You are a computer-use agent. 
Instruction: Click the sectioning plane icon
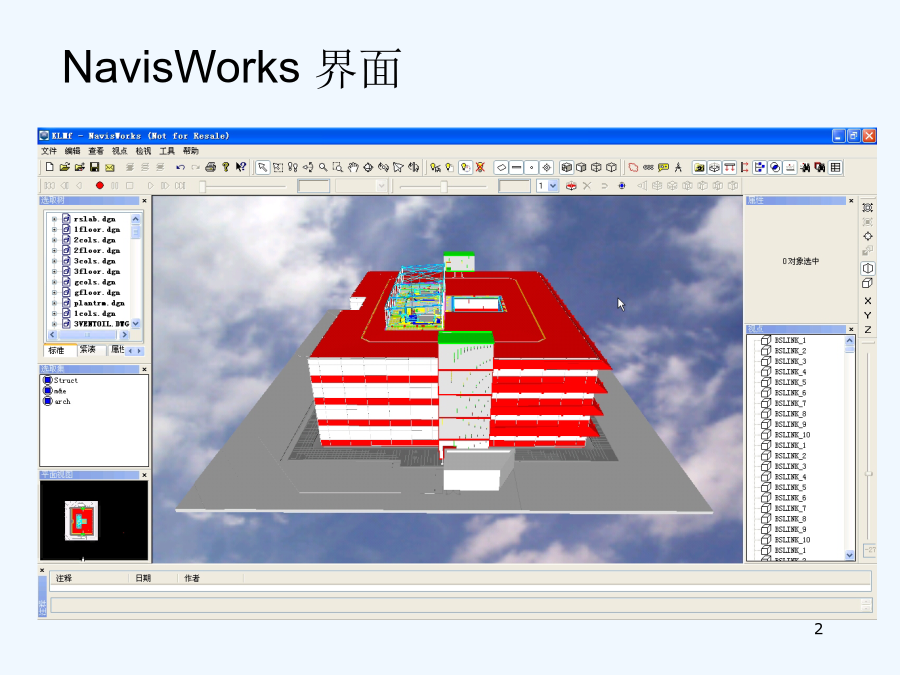(571, 185)
